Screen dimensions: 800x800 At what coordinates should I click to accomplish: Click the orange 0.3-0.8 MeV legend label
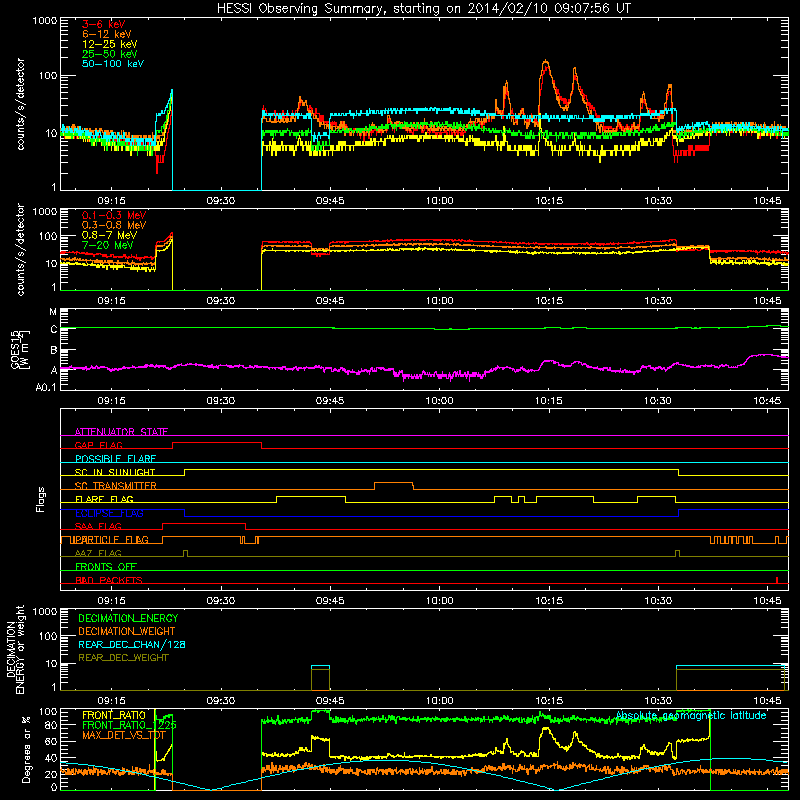pyautogui.click(x=114, y=225)
